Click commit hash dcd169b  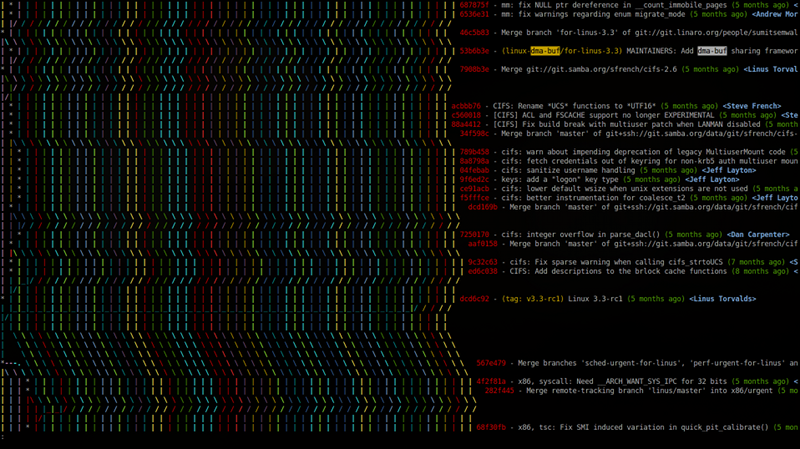pos(482,207)
